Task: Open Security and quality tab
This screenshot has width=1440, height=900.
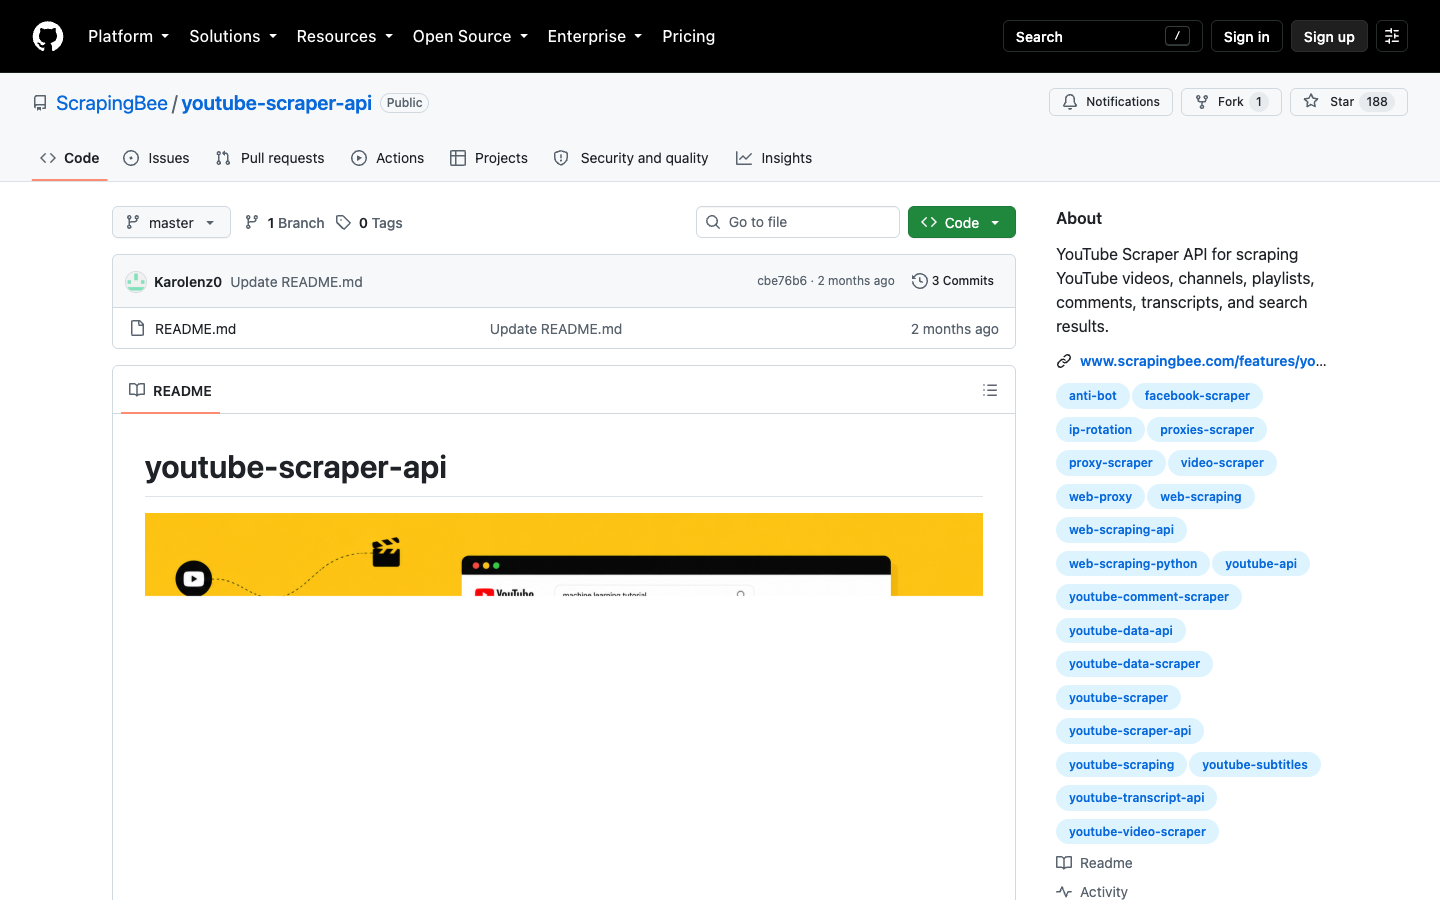Action: (x=631, y=158)
